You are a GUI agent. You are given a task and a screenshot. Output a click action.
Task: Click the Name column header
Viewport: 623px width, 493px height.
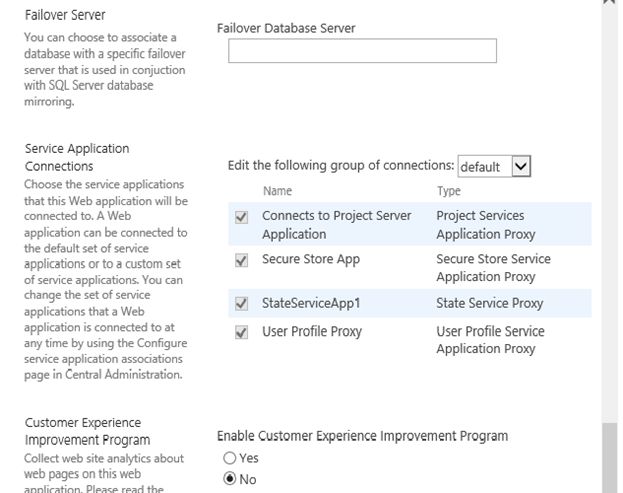point(277,191)
